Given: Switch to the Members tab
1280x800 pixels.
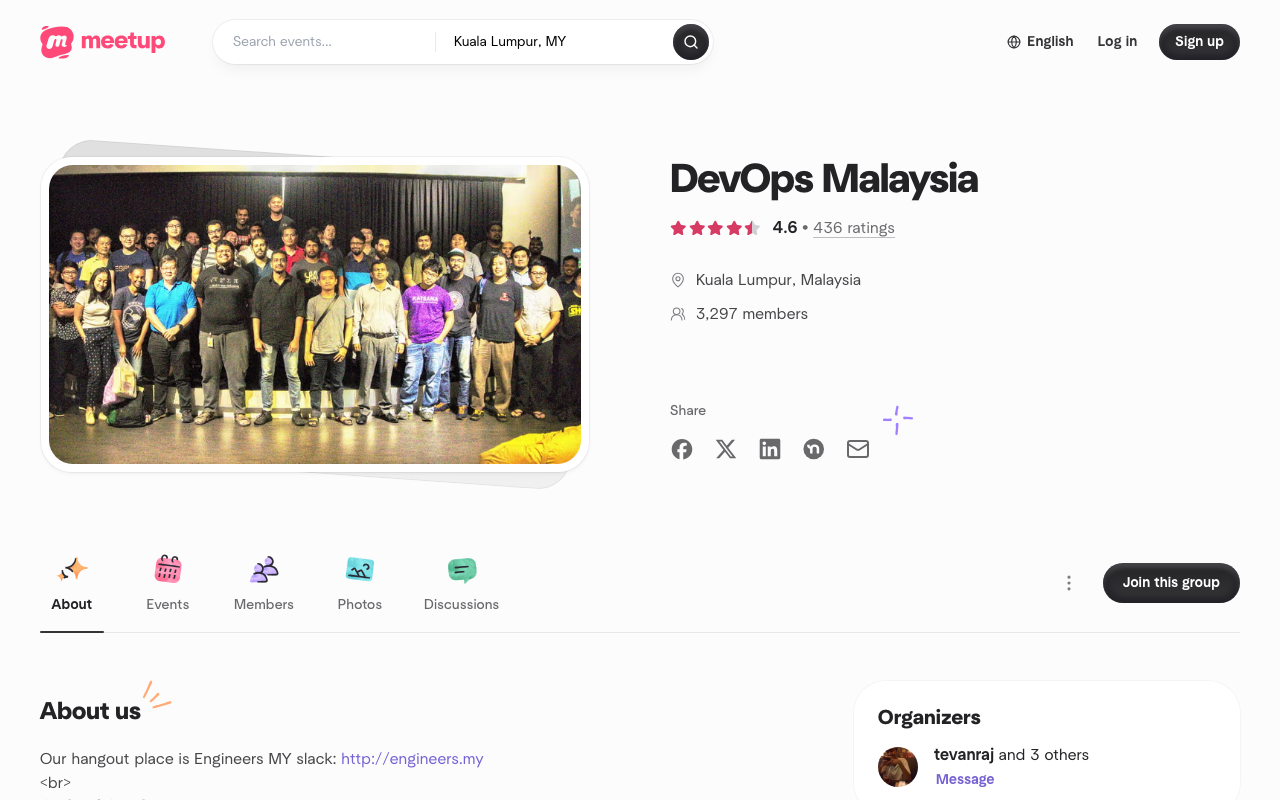Looking at the screenshot, I should [263, 584].
